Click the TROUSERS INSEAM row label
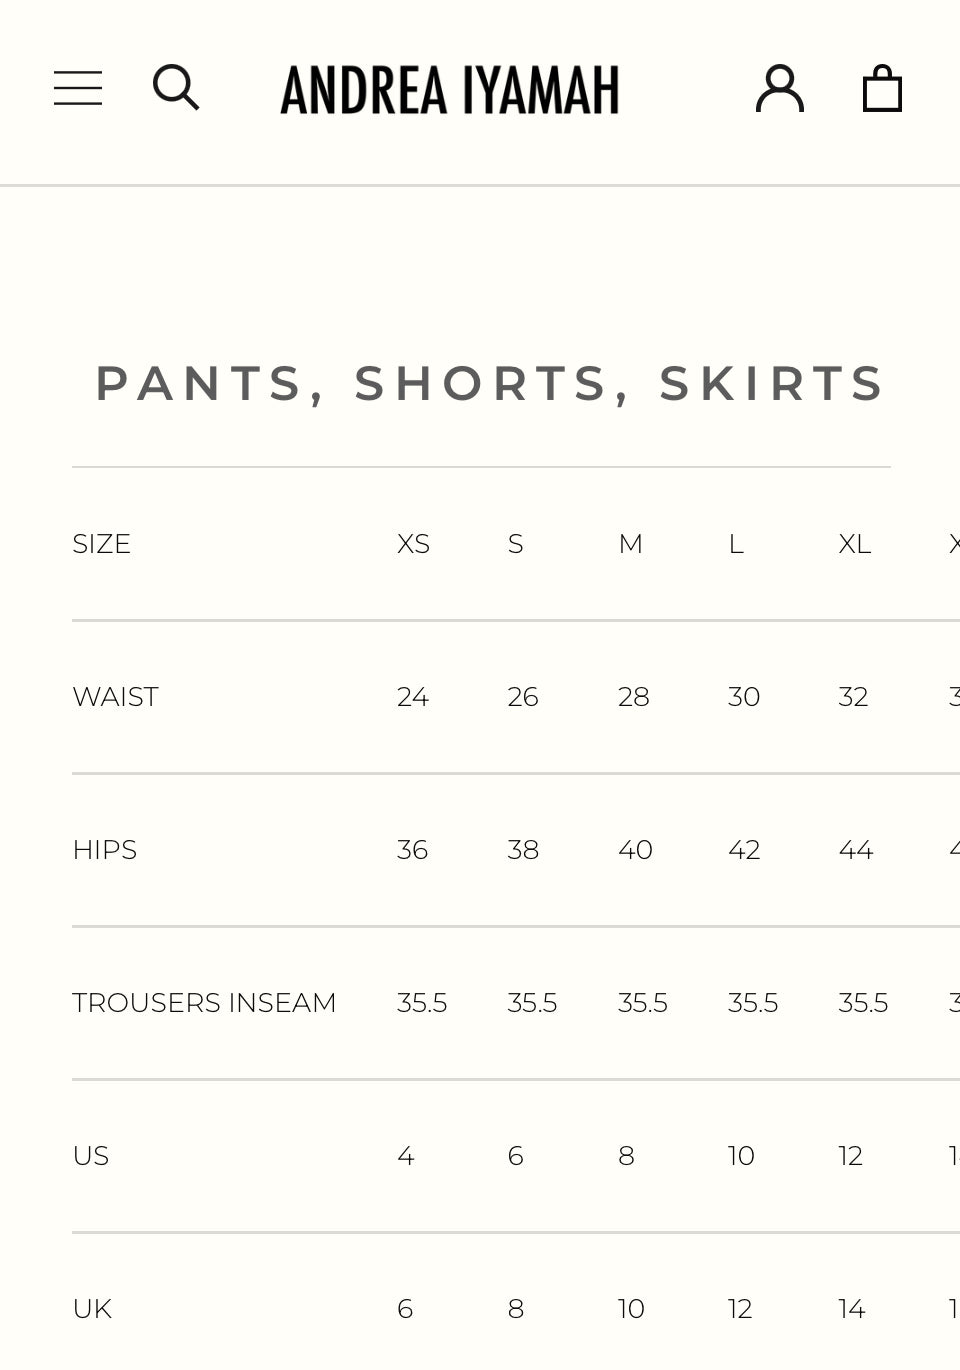The height and width of the screenshot is (1370, 960). pos(204,1003)
